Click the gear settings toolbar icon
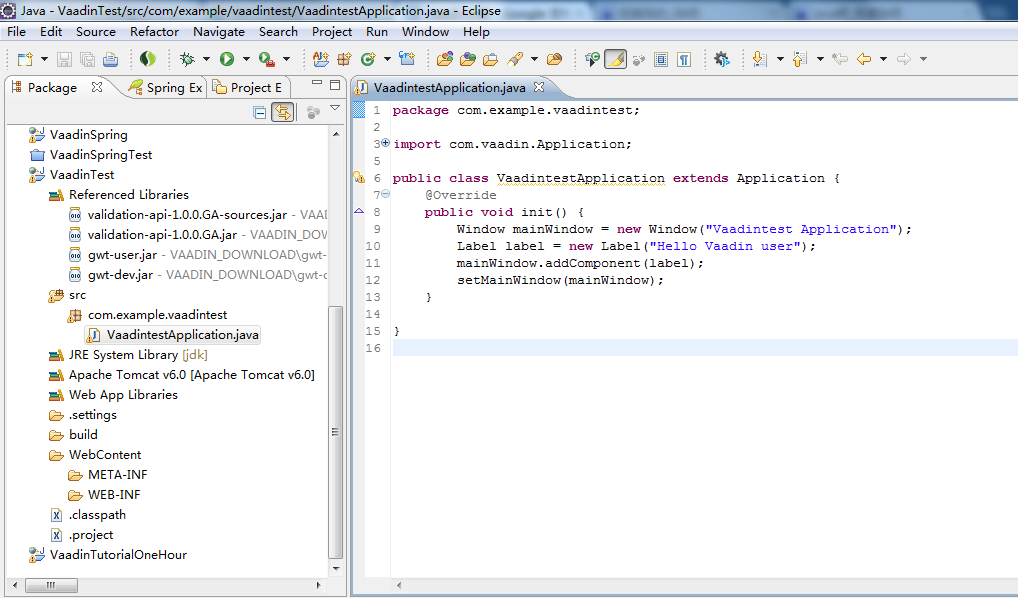The height and width of the screenshot is (598, 1018). click(x=721, y=59)
